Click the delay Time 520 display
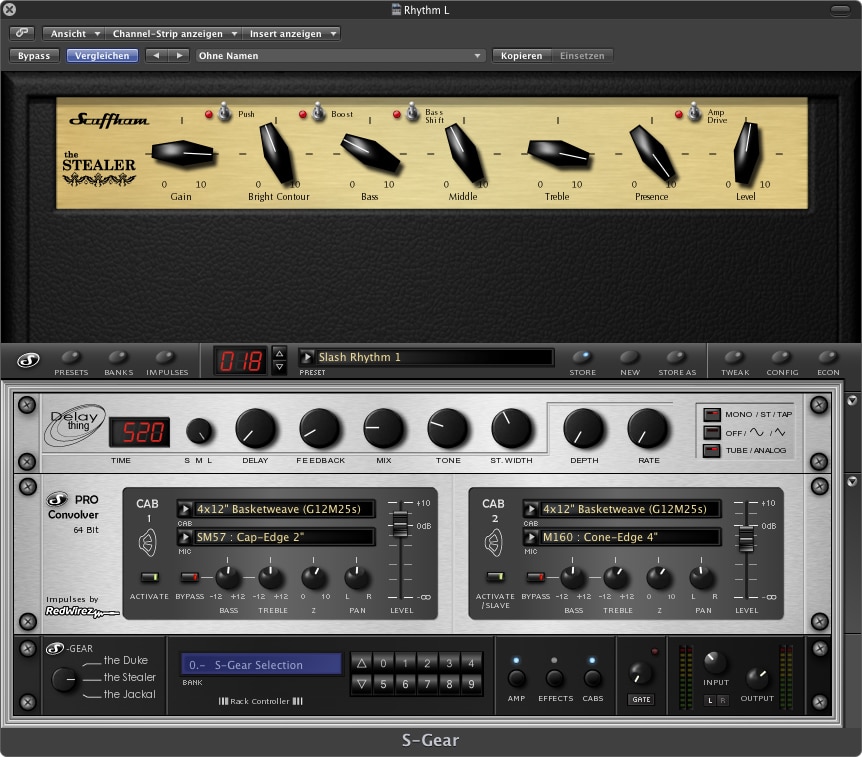 pyautogui.click(x=140, y=432)
